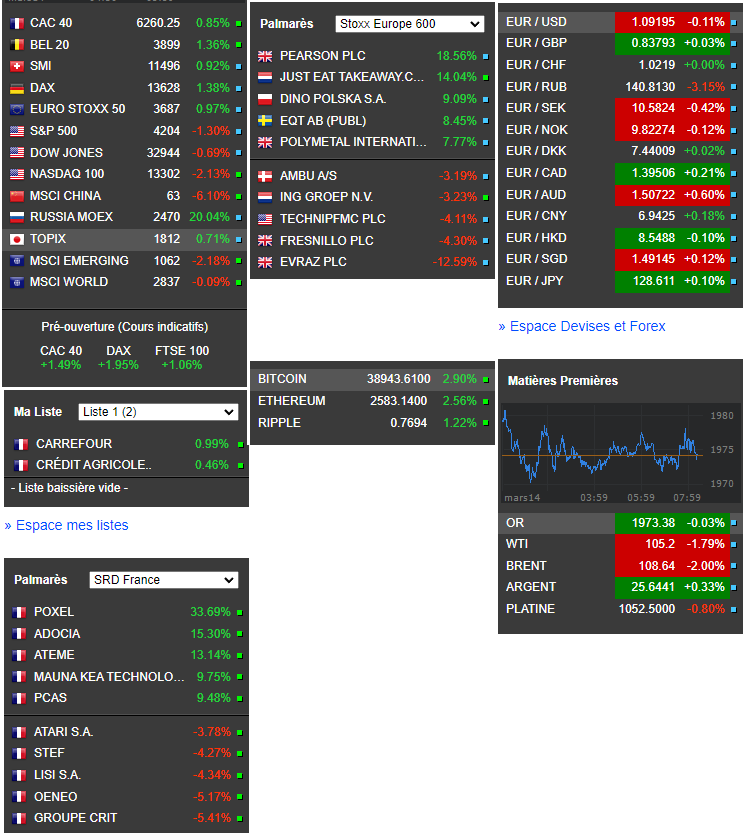Click the Polish flag beside DINO POLSKA
Viewport: 747px width, 838px height.
point(265,99)
